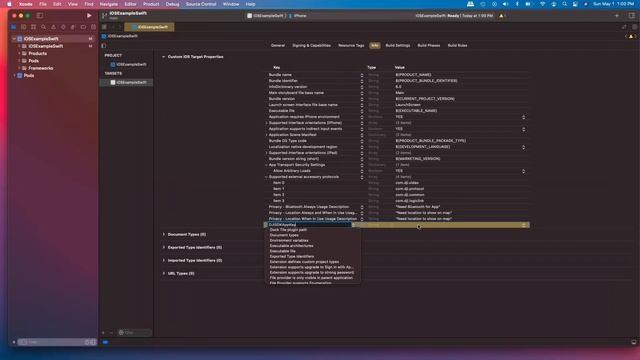Select the Frameworks folder in navigator
Viewport: 640px width, 360px height.
tap(41, 68)
